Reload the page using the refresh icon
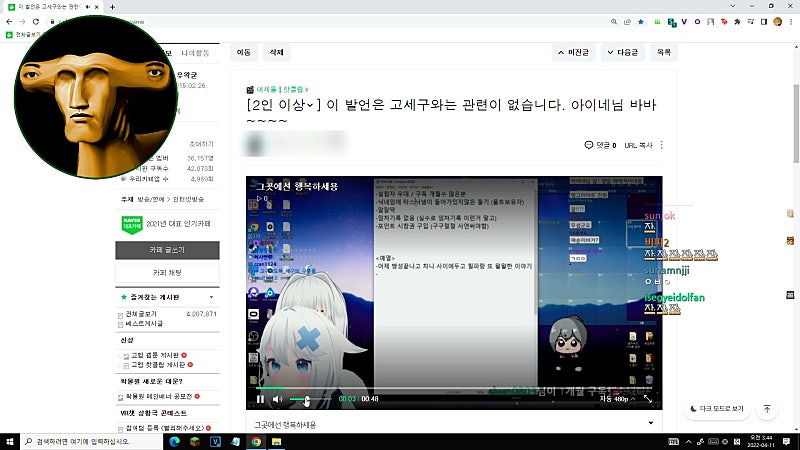Screen dimensions: 800x450 [36, 22]
